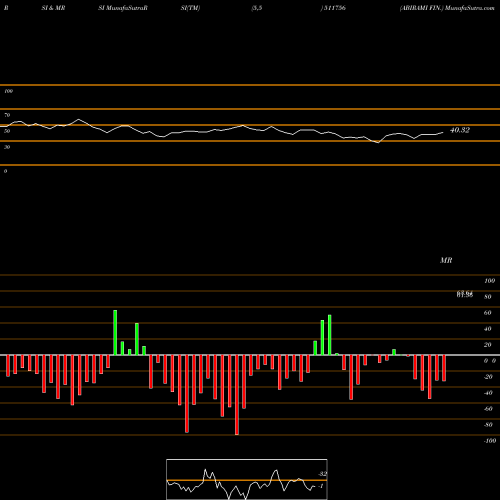This screenshot has height=500, width=500.
Task: Click the tallest green MR bar
Action: coord(115,333)
